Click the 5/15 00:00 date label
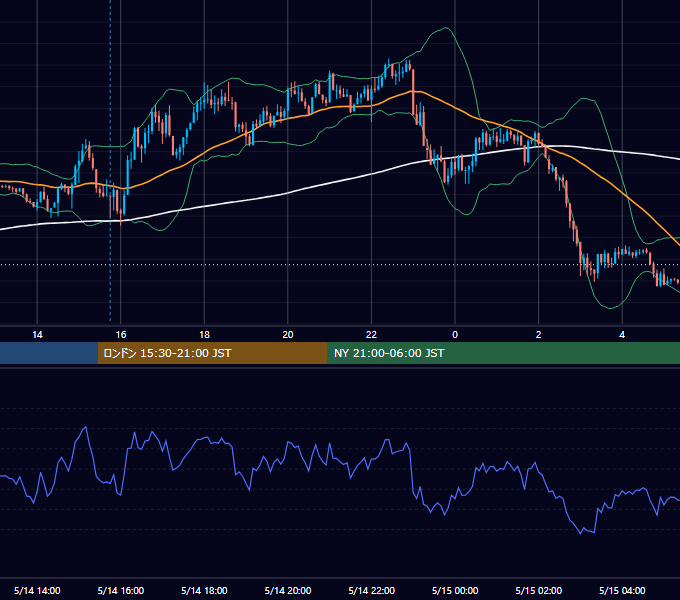The image size is (680, 600). pos(455,590)
